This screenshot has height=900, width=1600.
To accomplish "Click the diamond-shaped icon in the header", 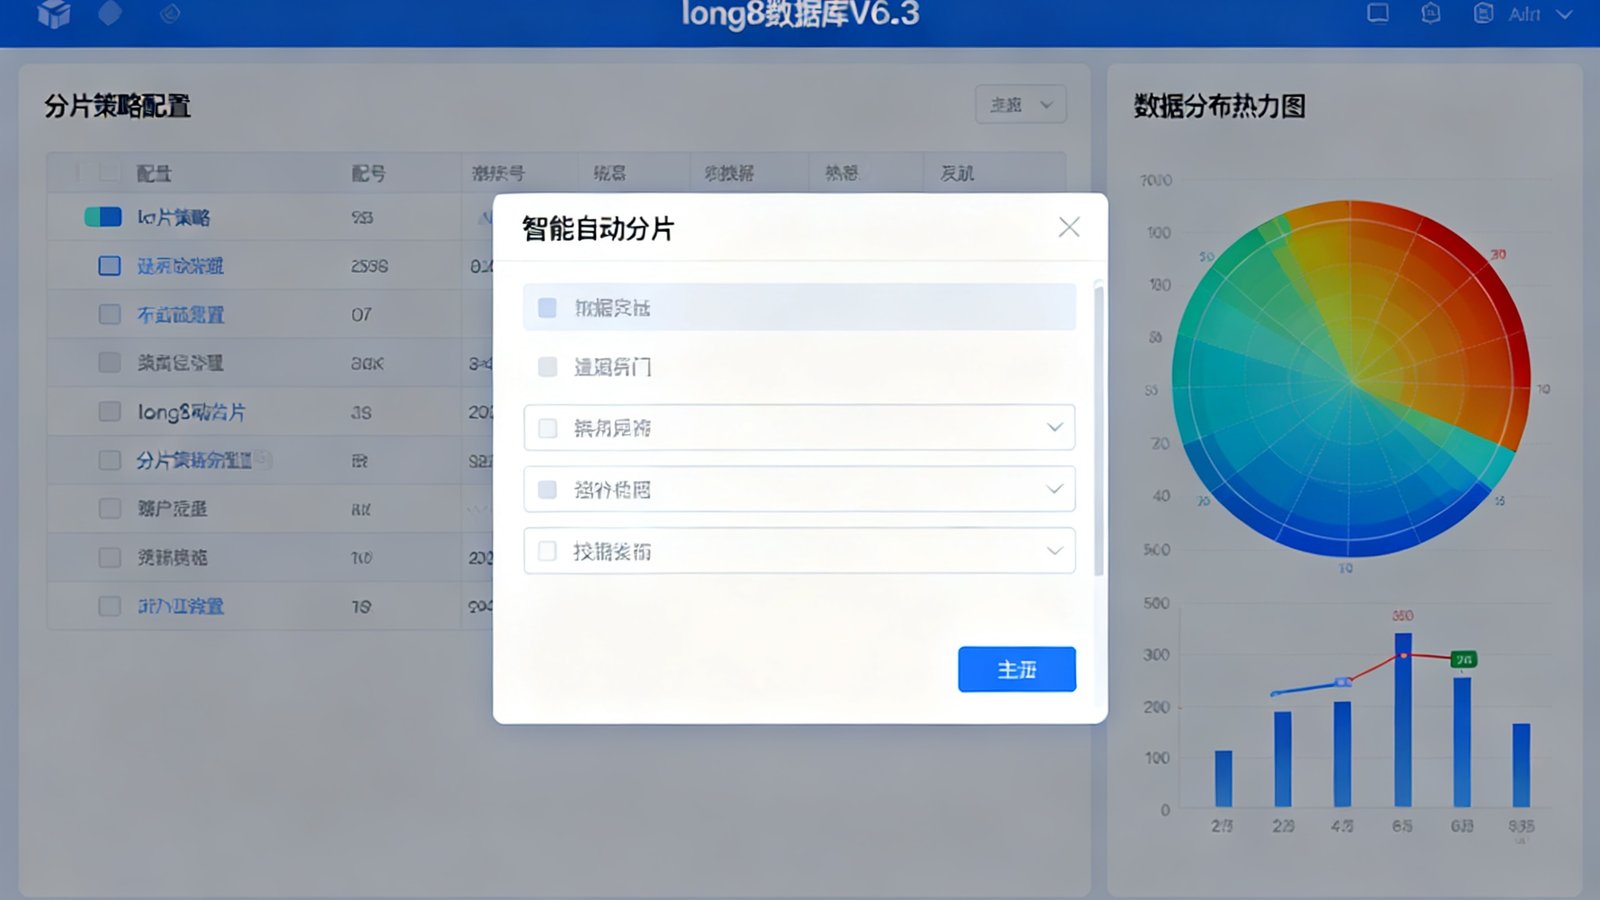I will pos(110,13).
